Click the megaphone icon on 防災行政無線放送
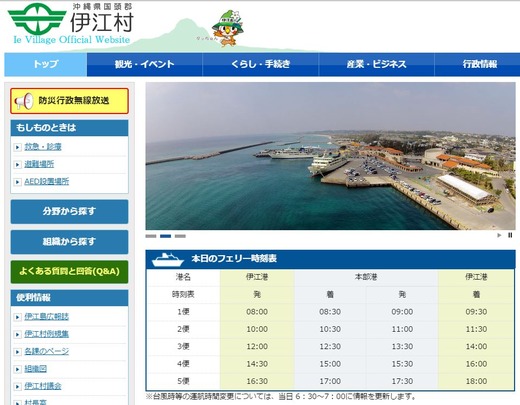 pos(24,101)
